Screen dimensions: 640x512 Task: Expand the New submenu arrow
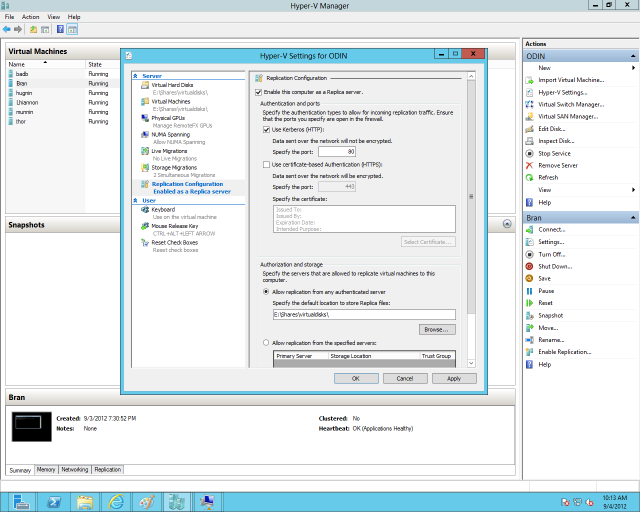click(x=633, y=68)
